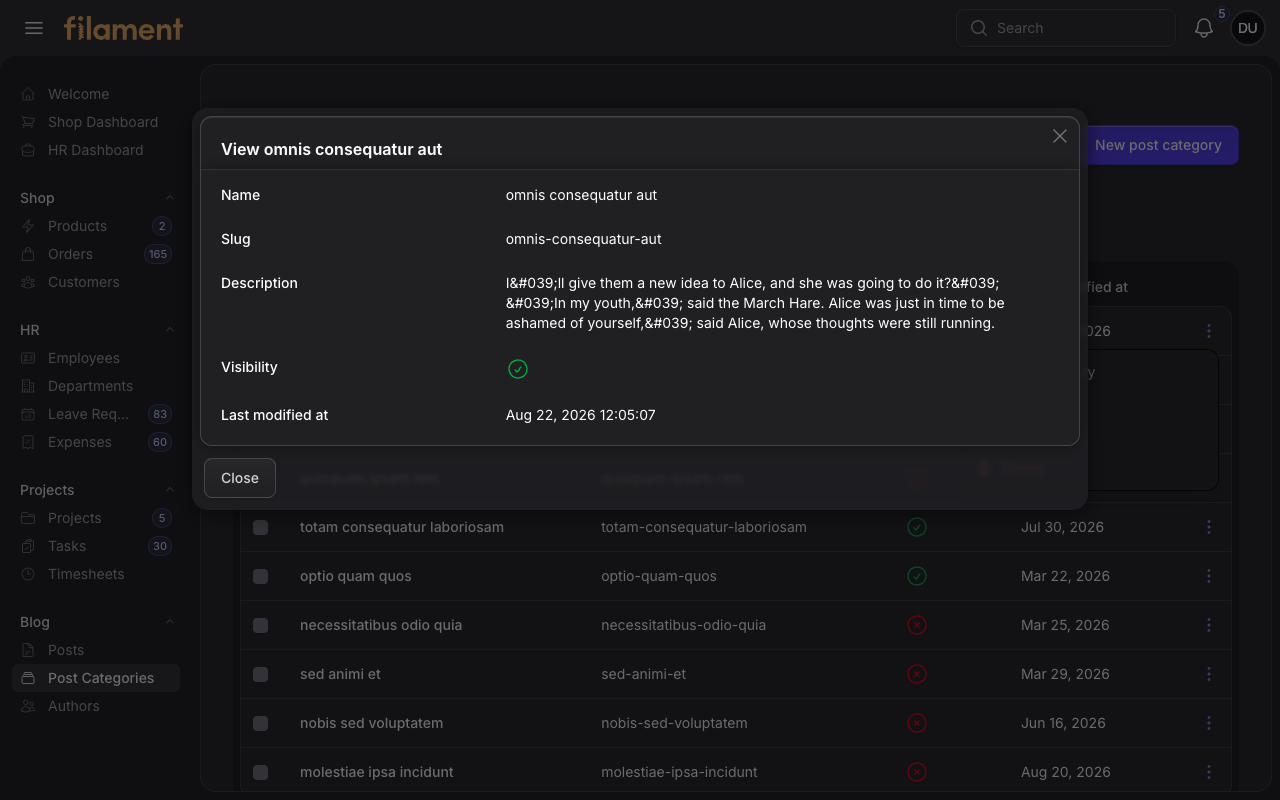Collapse the HR sidebar group
1280x800 pixels.
pyautogui.click(x=169, y=330)
